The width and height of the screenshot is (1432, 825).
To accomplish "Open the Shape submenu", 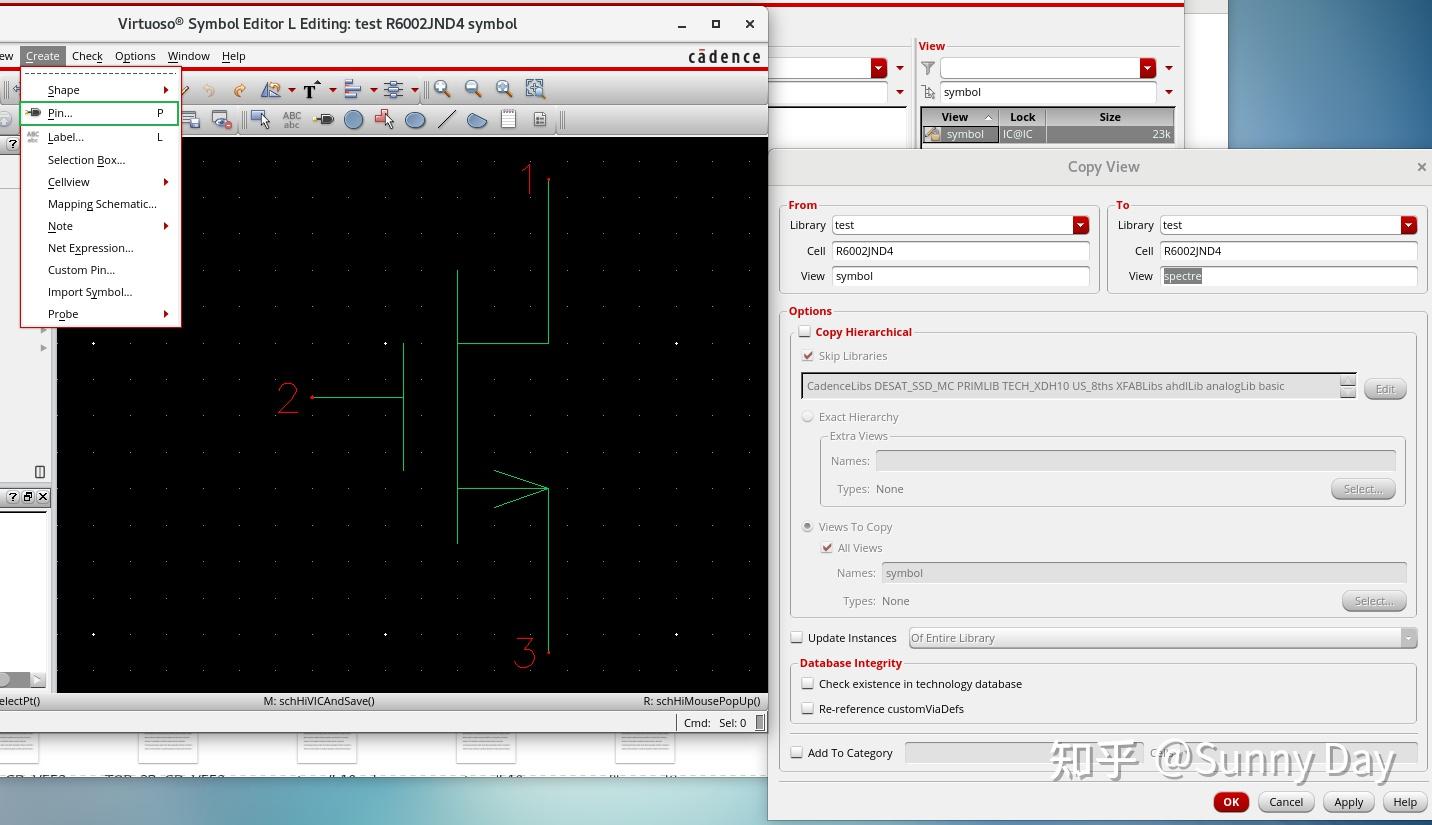I will point(64,90).
